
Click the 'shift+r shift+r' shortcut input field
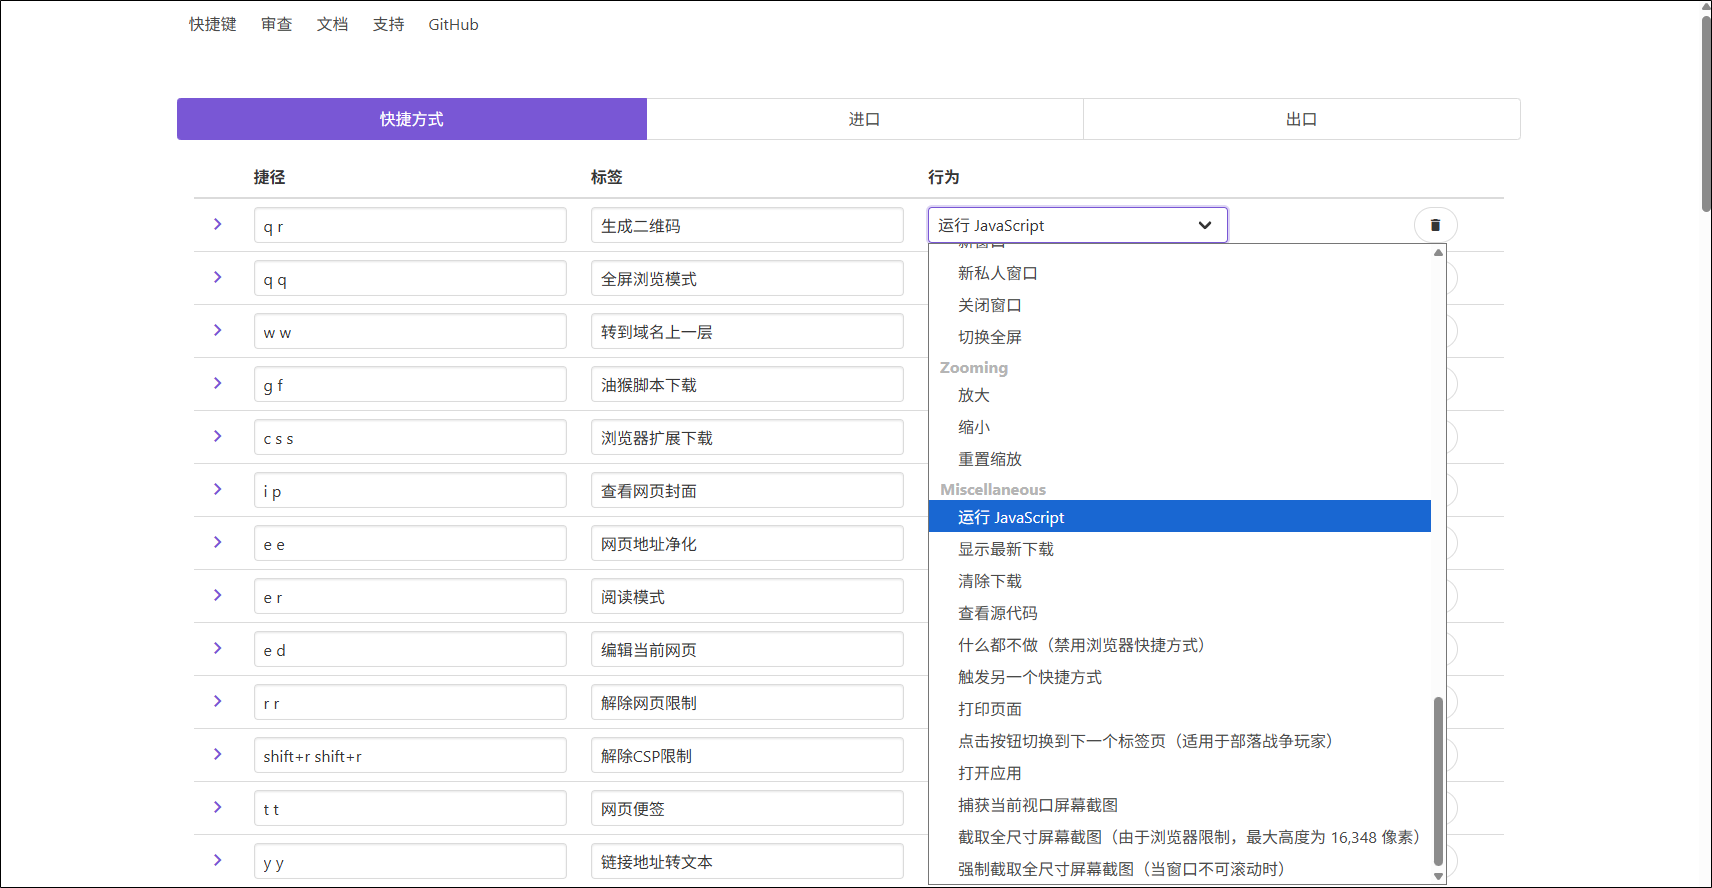[x=410, y=756]
